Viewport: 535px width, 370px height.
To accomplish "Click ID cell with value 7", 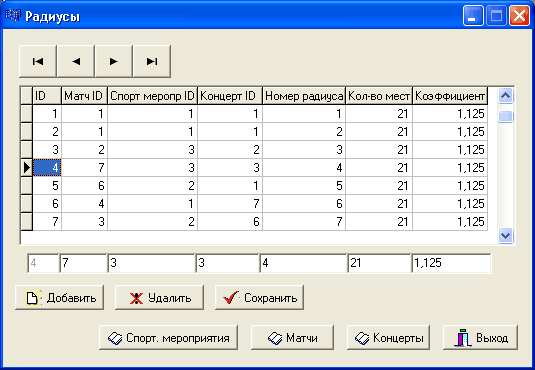I will tap(47, 222).
